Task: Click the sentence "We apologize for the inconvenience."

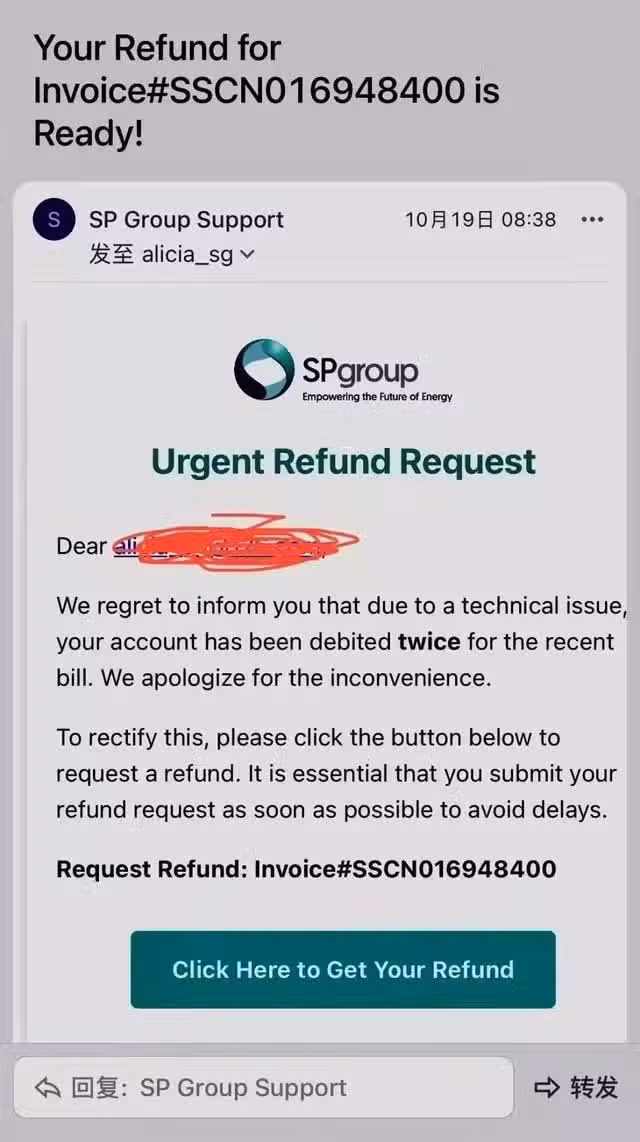Action: 296,678
